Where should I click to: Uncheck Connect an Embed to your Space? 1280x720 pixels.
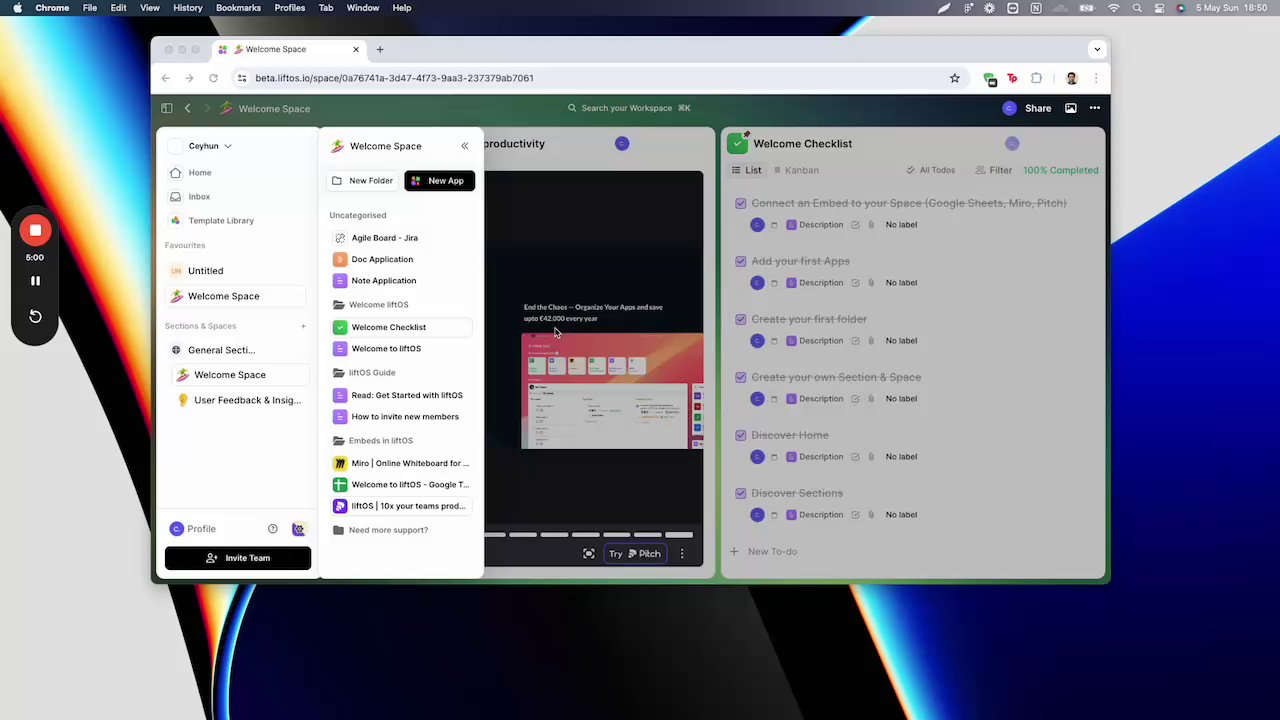pos(741,203)
